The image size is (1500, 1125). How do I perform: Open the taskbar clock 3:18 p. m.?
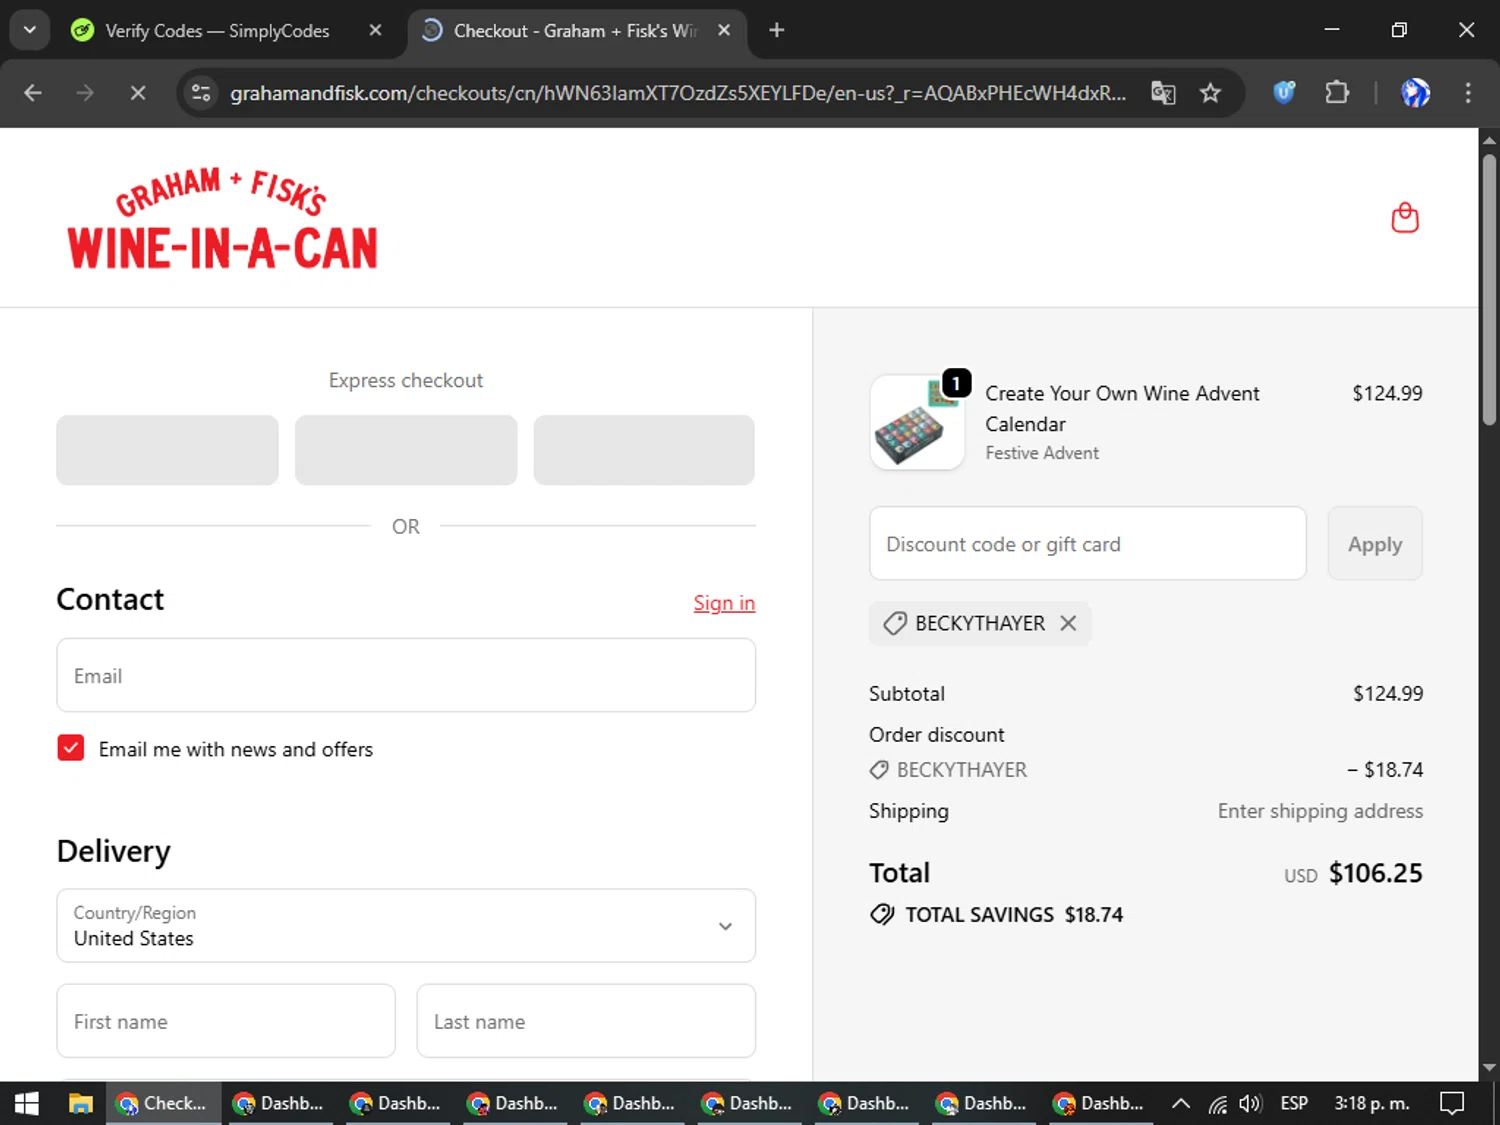coord(1372,1103)
